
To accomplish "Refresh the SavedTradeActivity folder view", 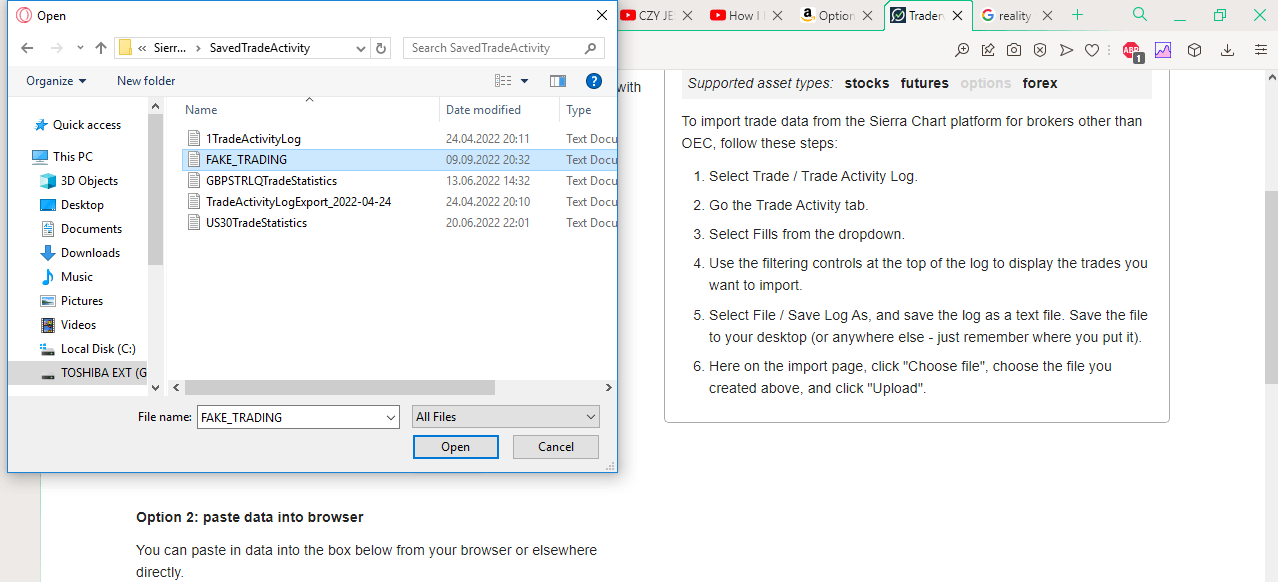I will click(x=381, y=48).
